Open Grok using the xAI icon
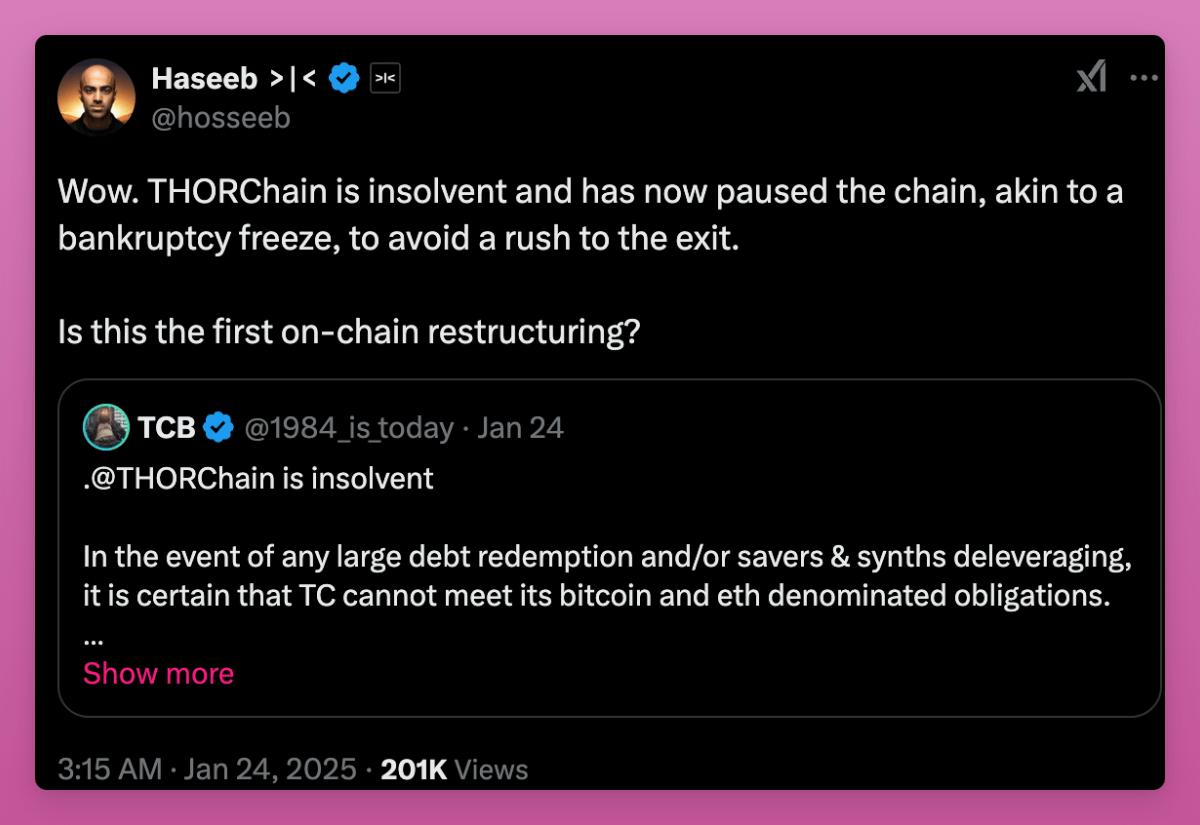 tap(1091, 77)
